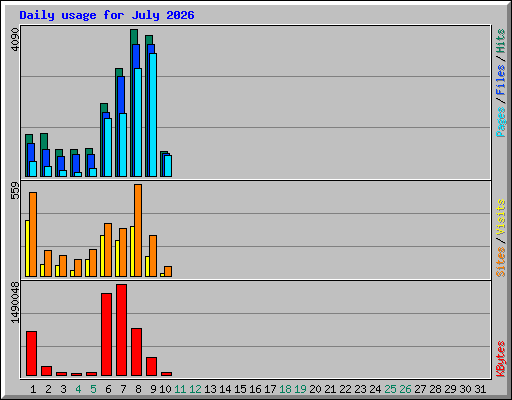Click the green x-axis day label 4
This screenshot has width=512, height=400.
point(78,389)
